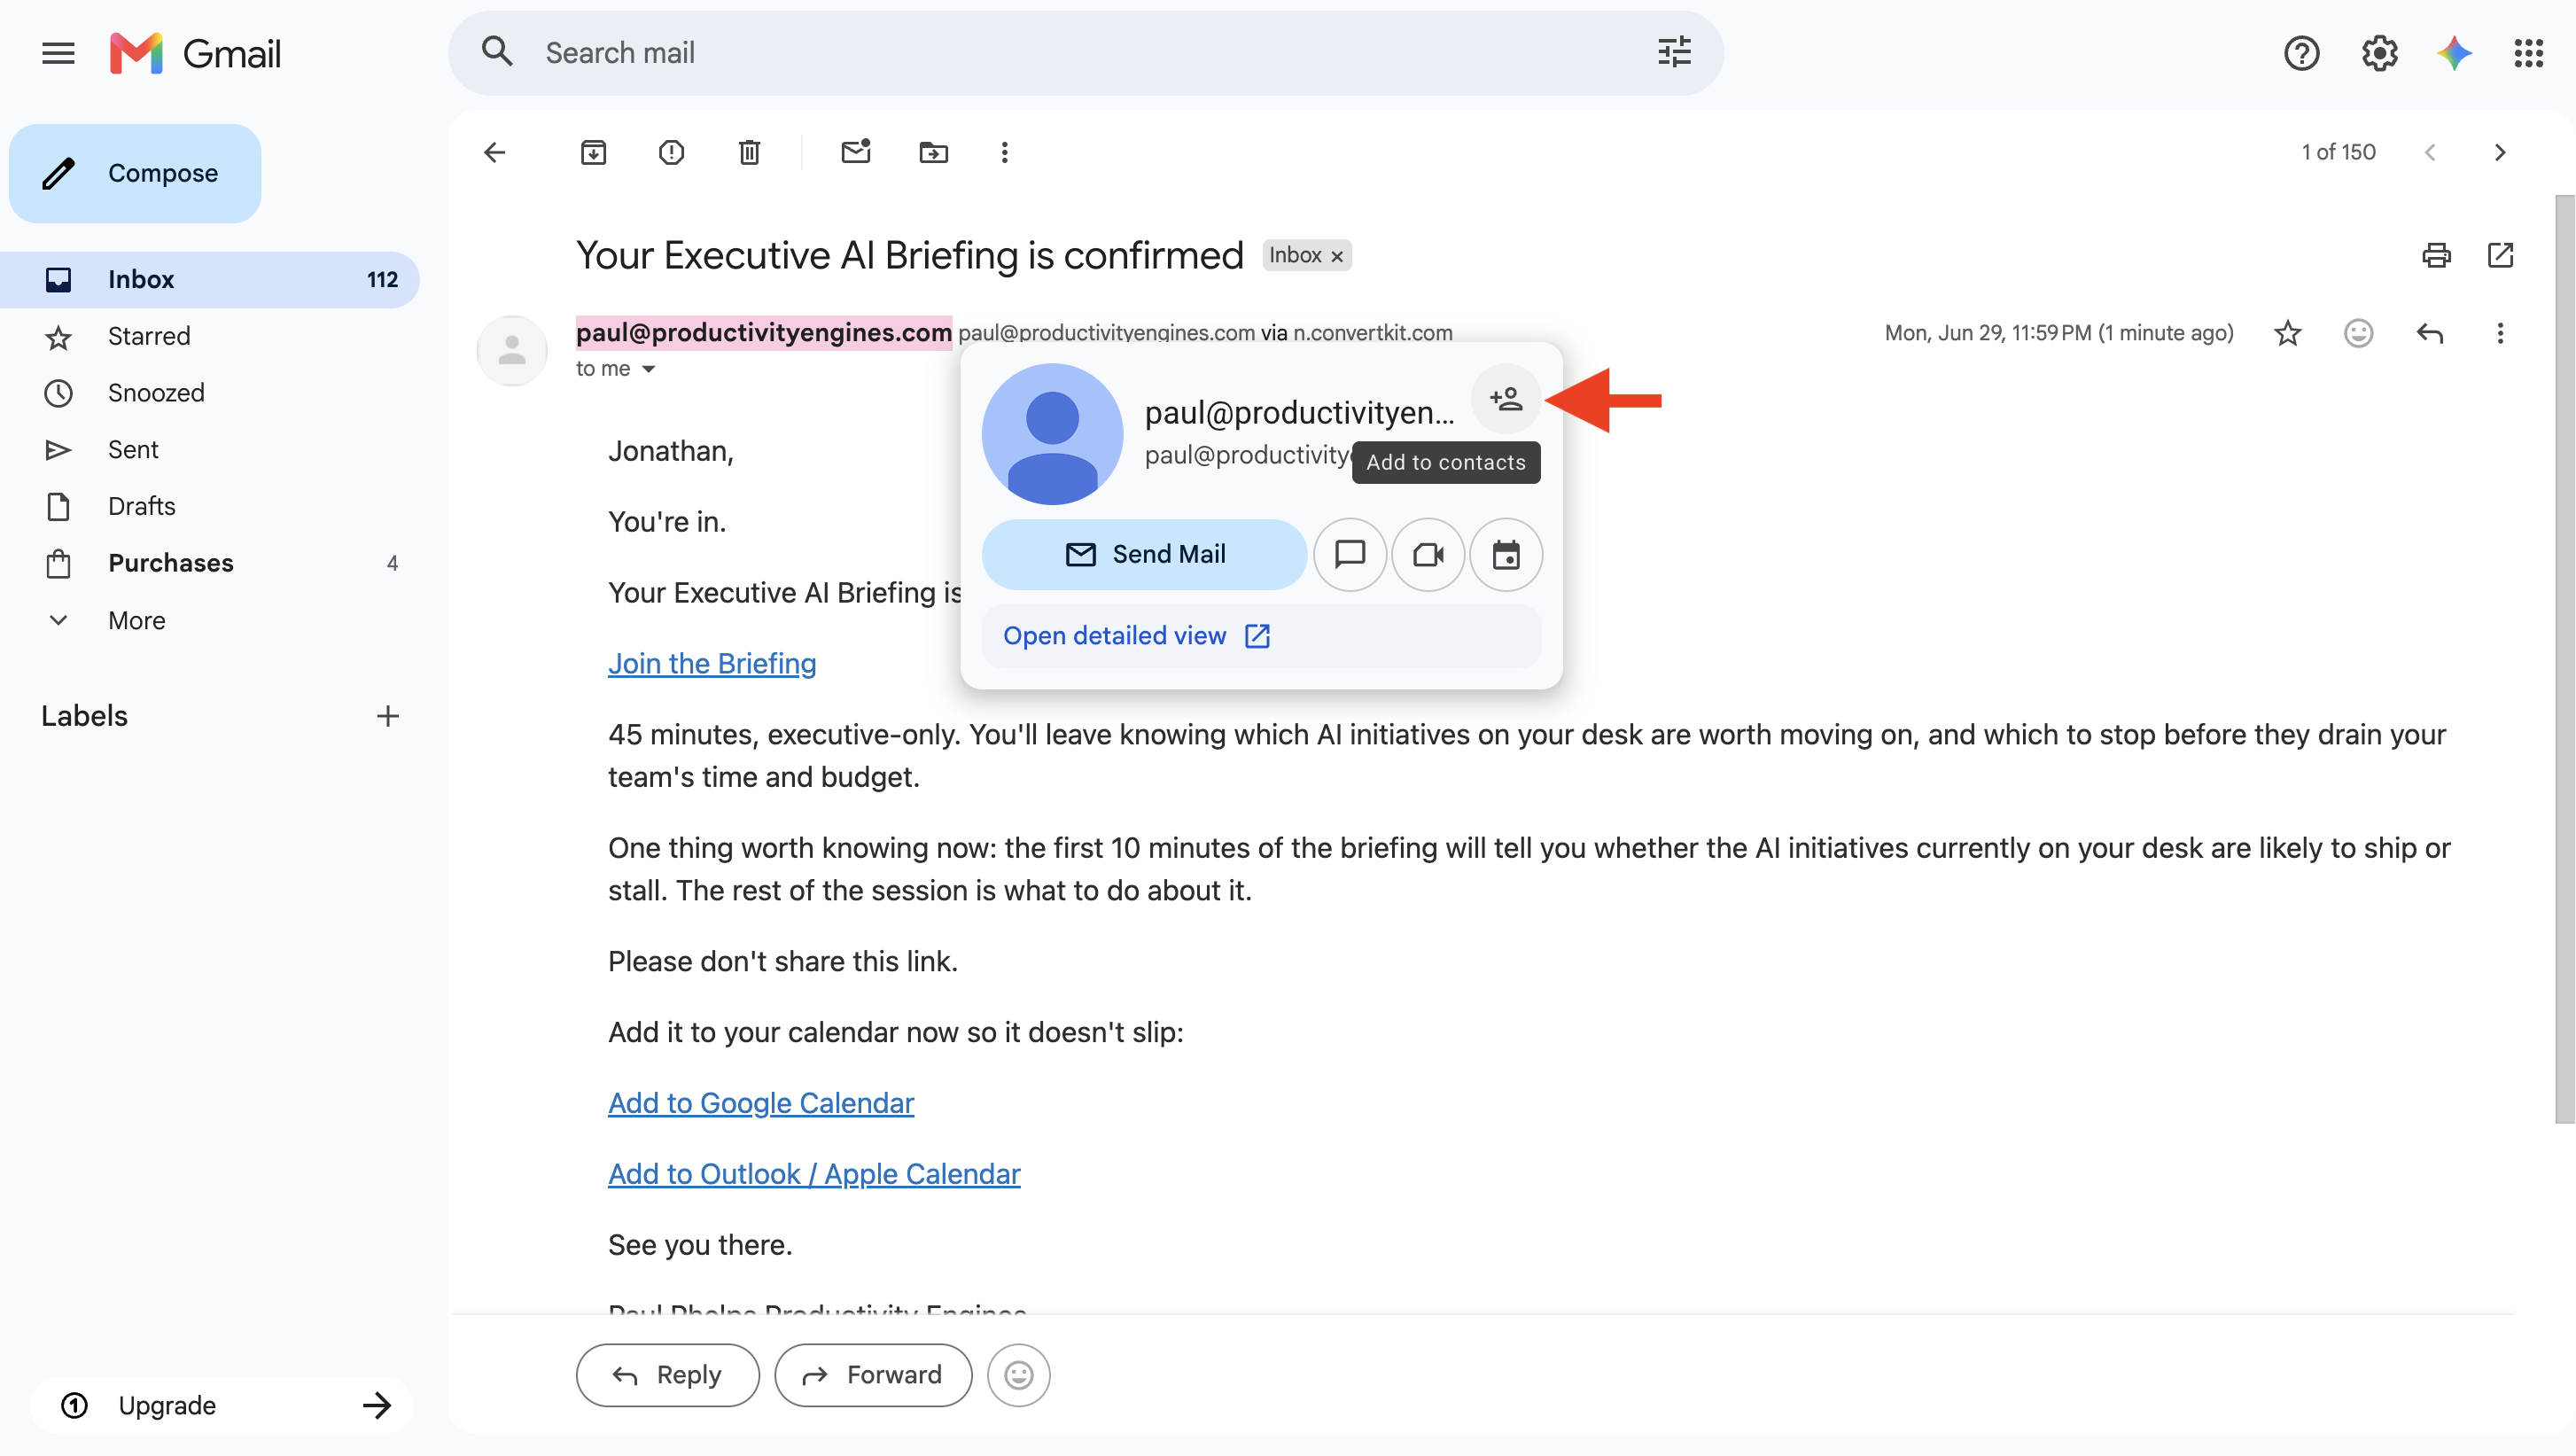Archive this email

click(x=593, y=152)
